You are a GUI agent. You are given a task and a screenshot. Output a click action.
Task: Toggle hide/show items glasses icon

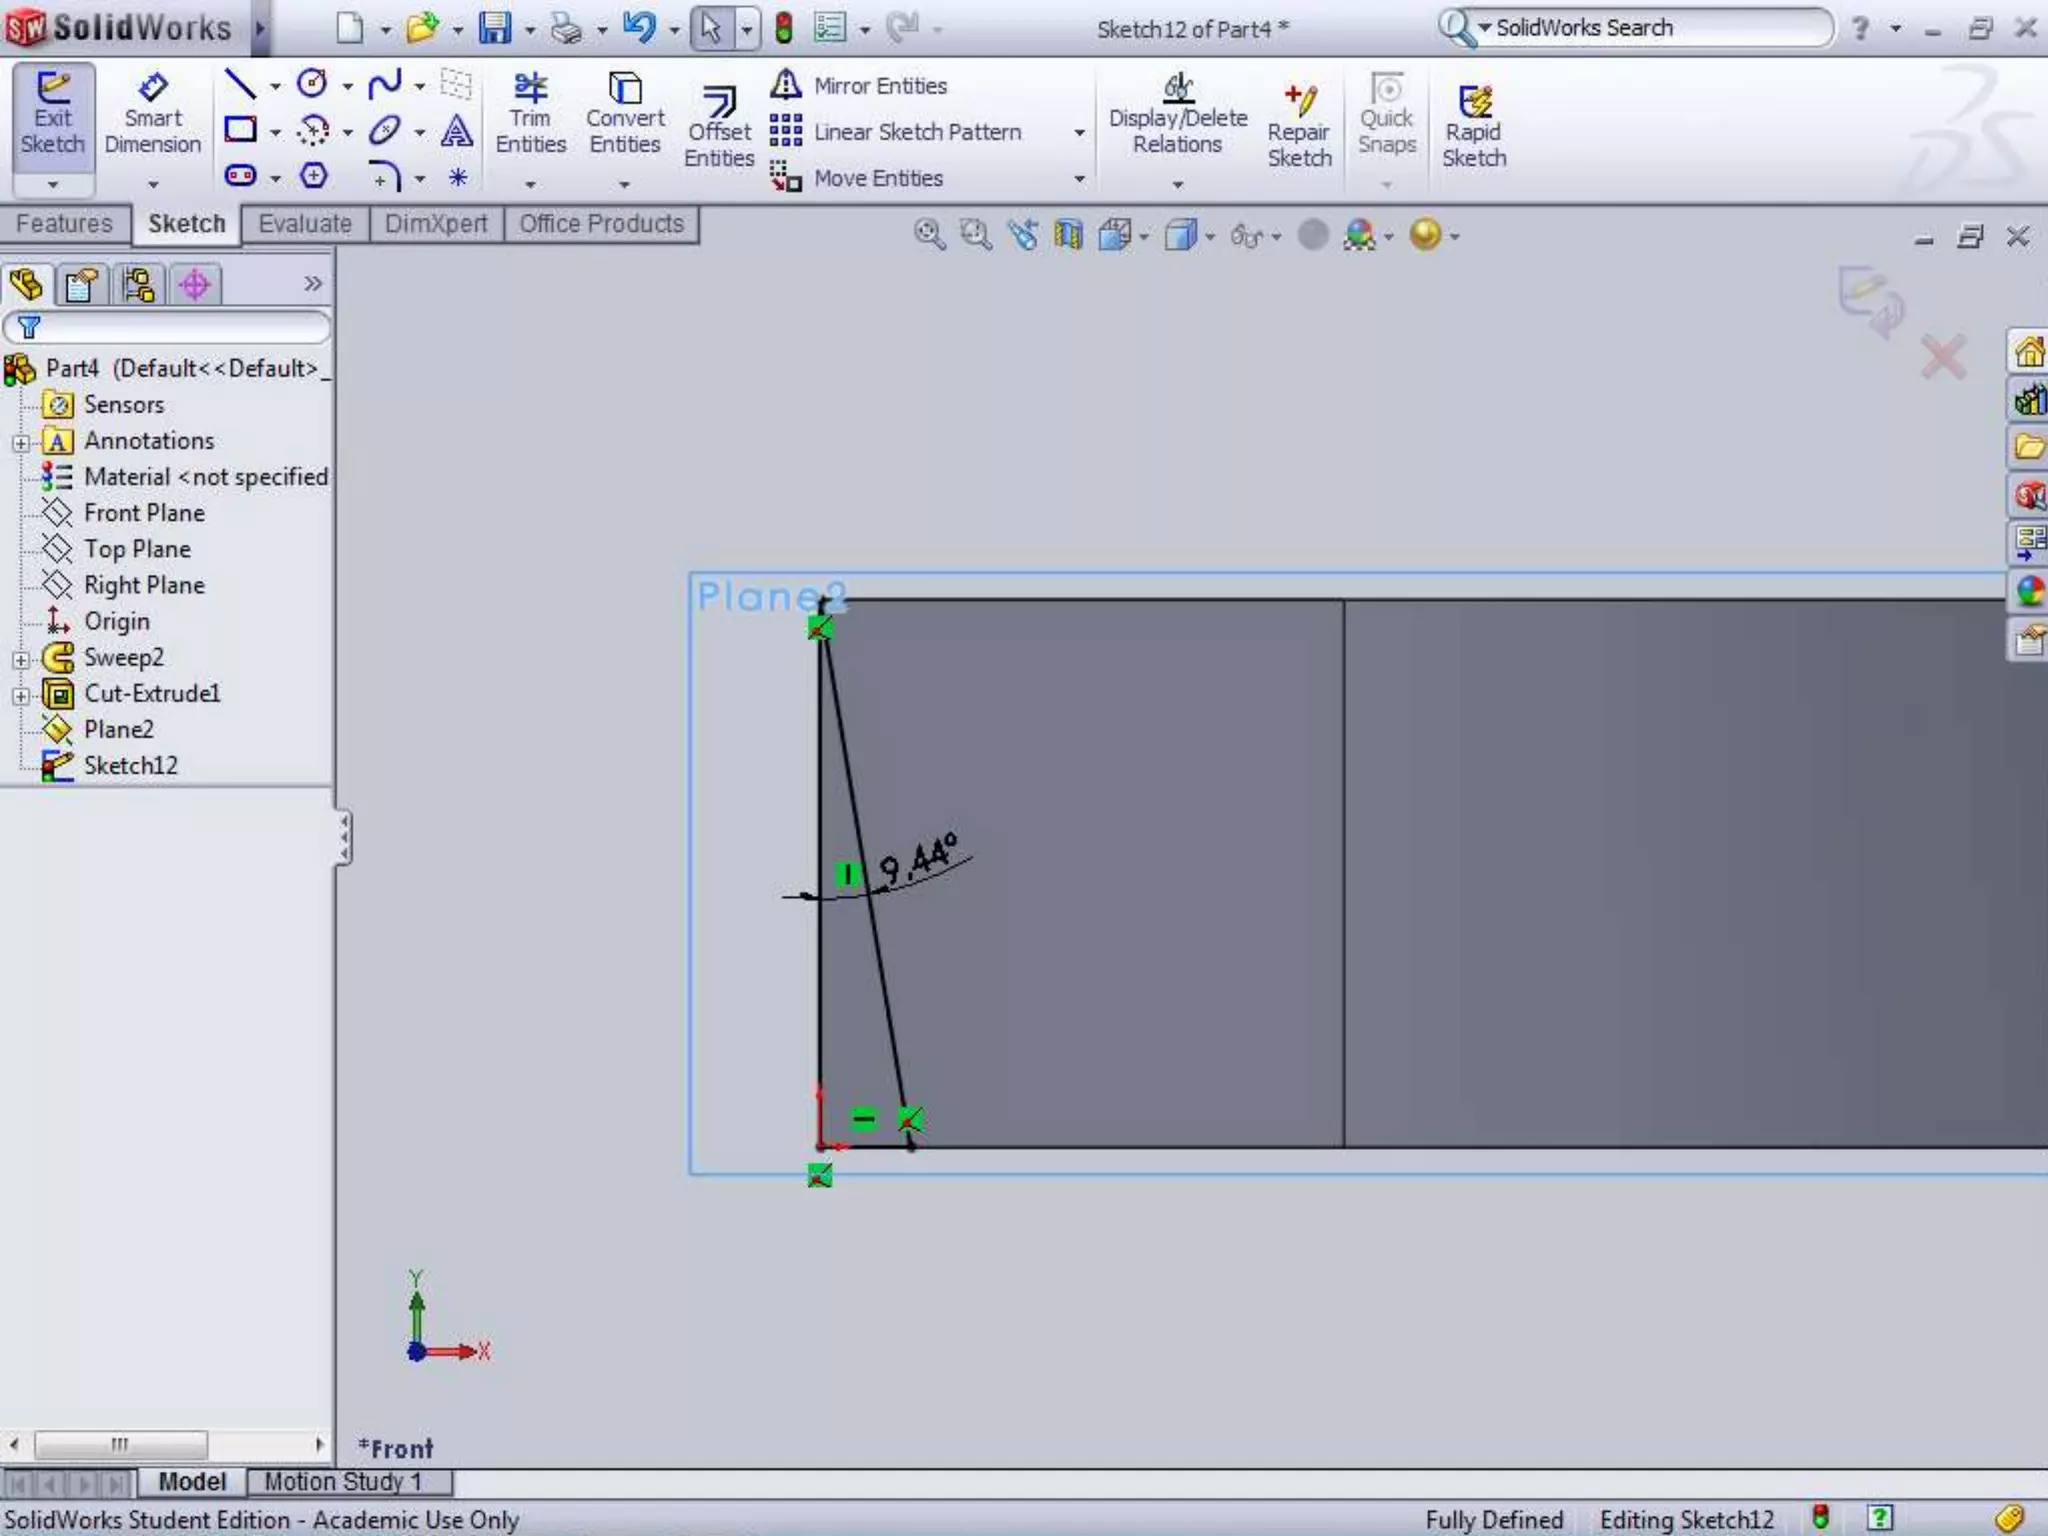(1246, 236)
